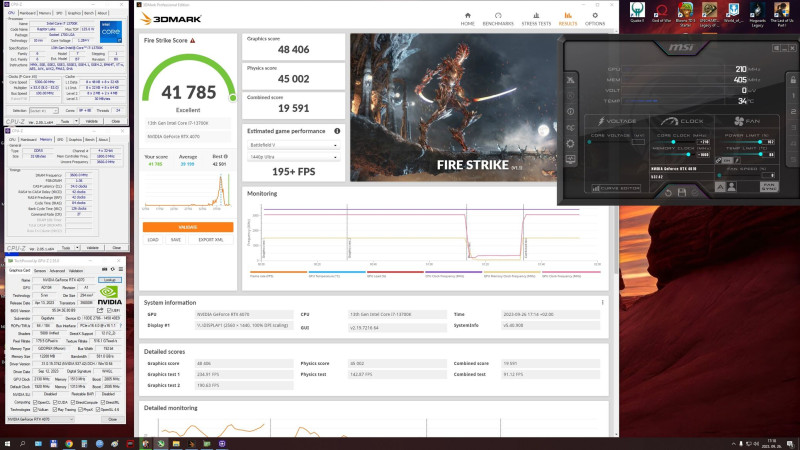Open the MSI Afterburner settings gear
The height and width of the screenshot is (450, 800).
click(x=570, y=143)
